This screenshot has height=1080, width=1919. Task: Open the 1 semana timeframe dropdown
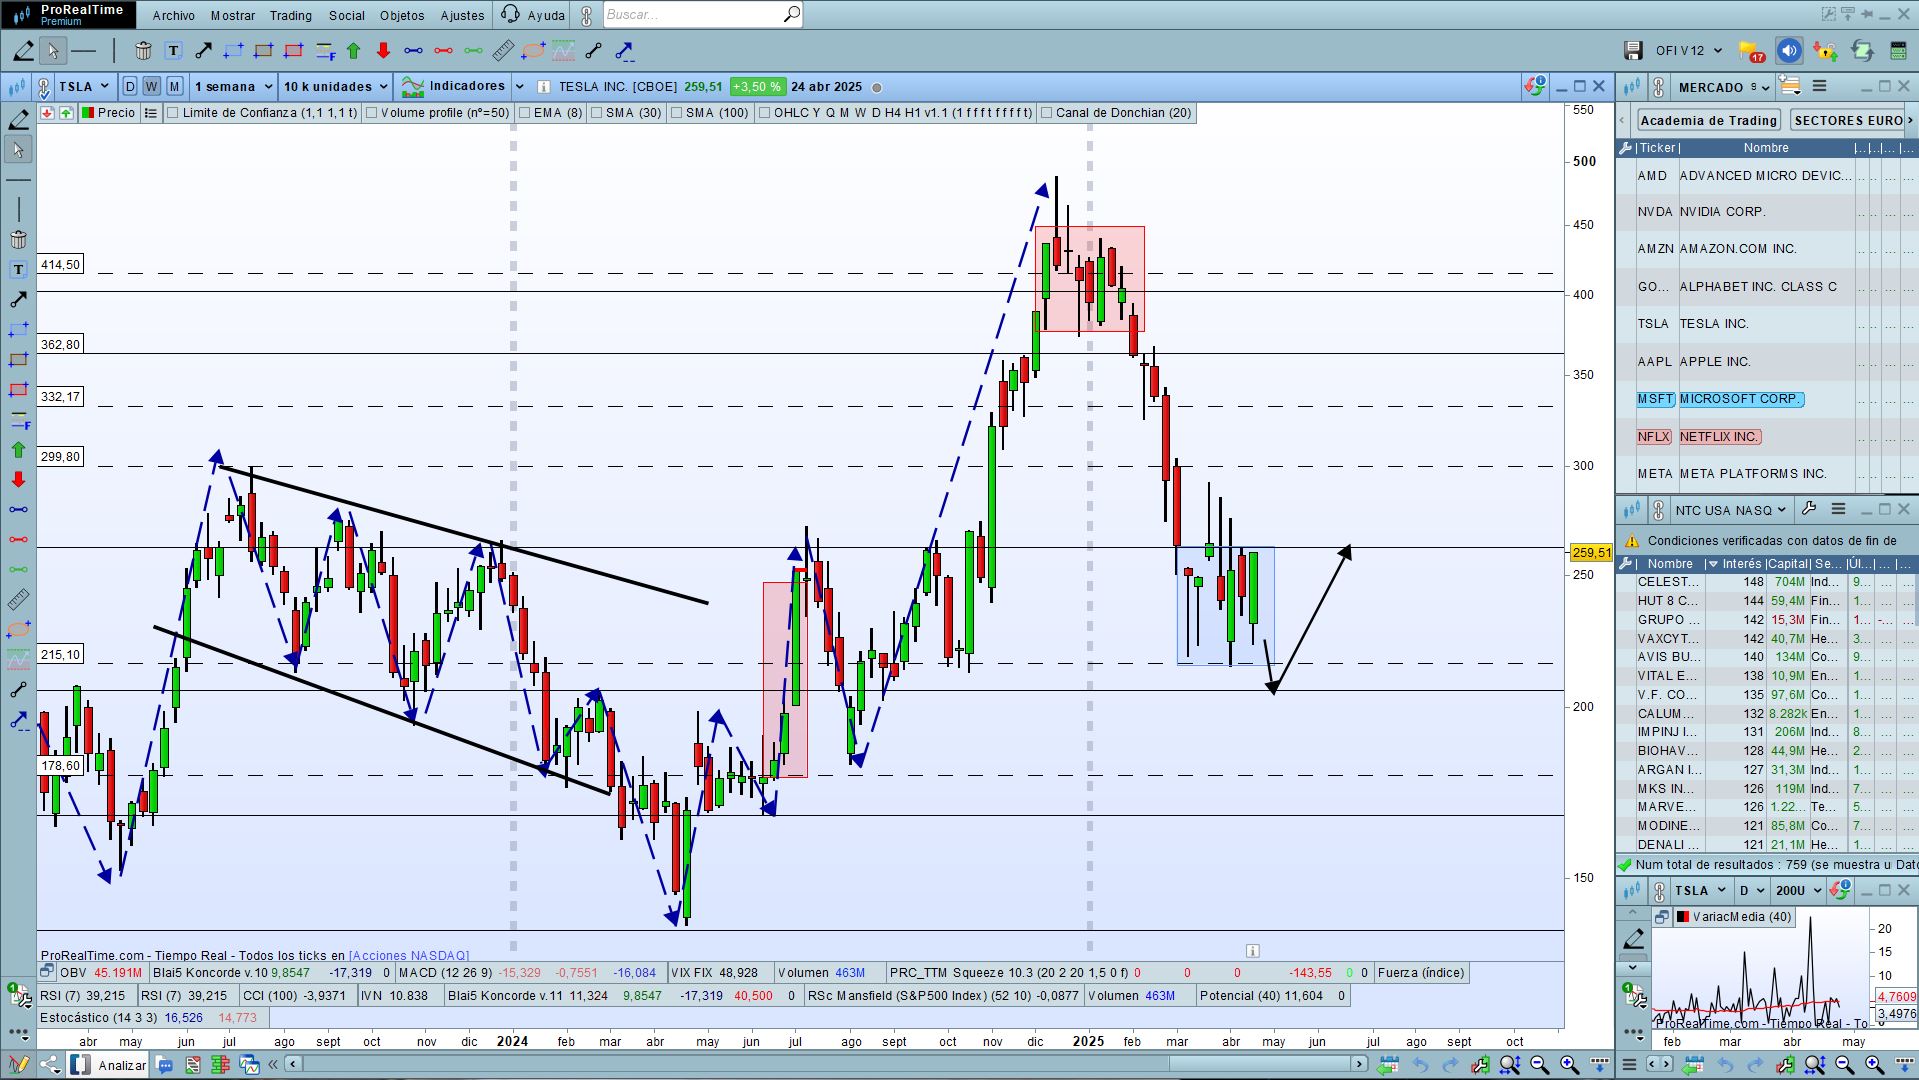[233, 87]
